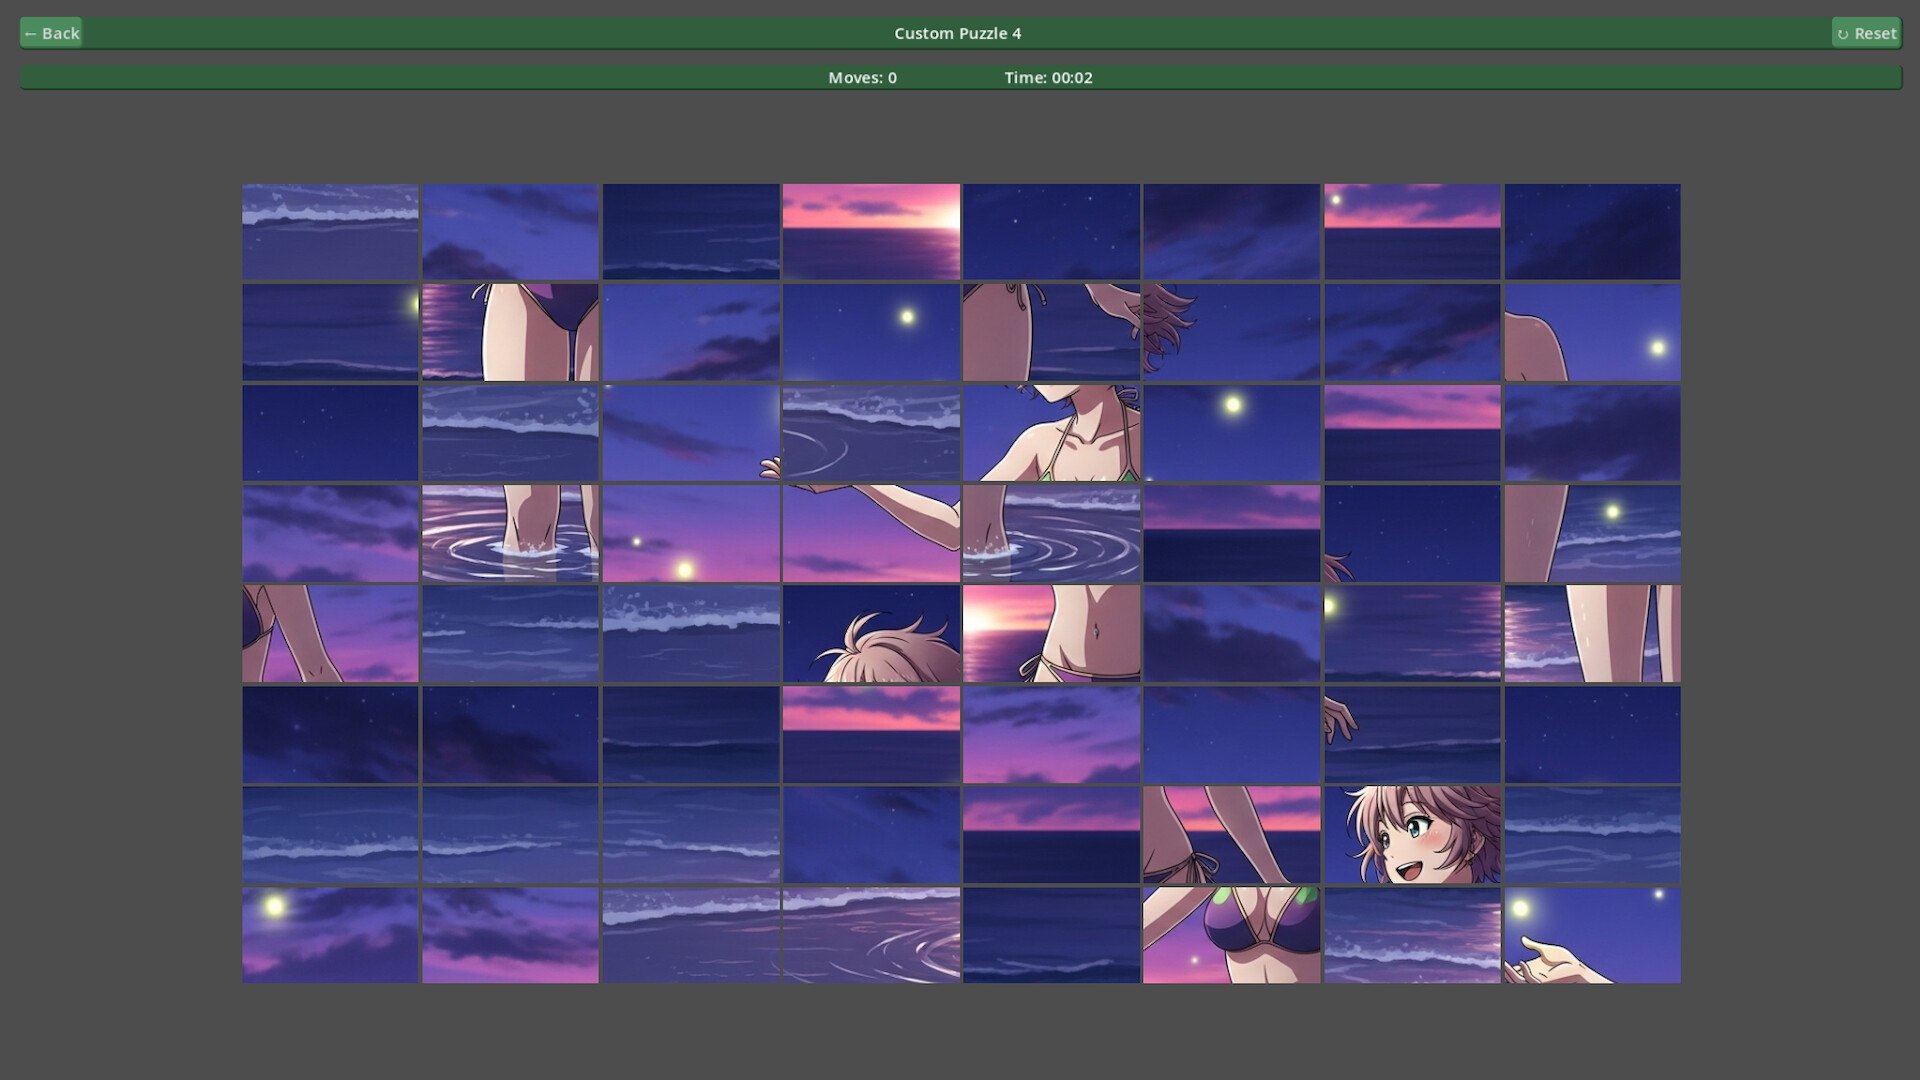
Task: Click the Reset circular arrow icon
Action: click(1843, 32)
